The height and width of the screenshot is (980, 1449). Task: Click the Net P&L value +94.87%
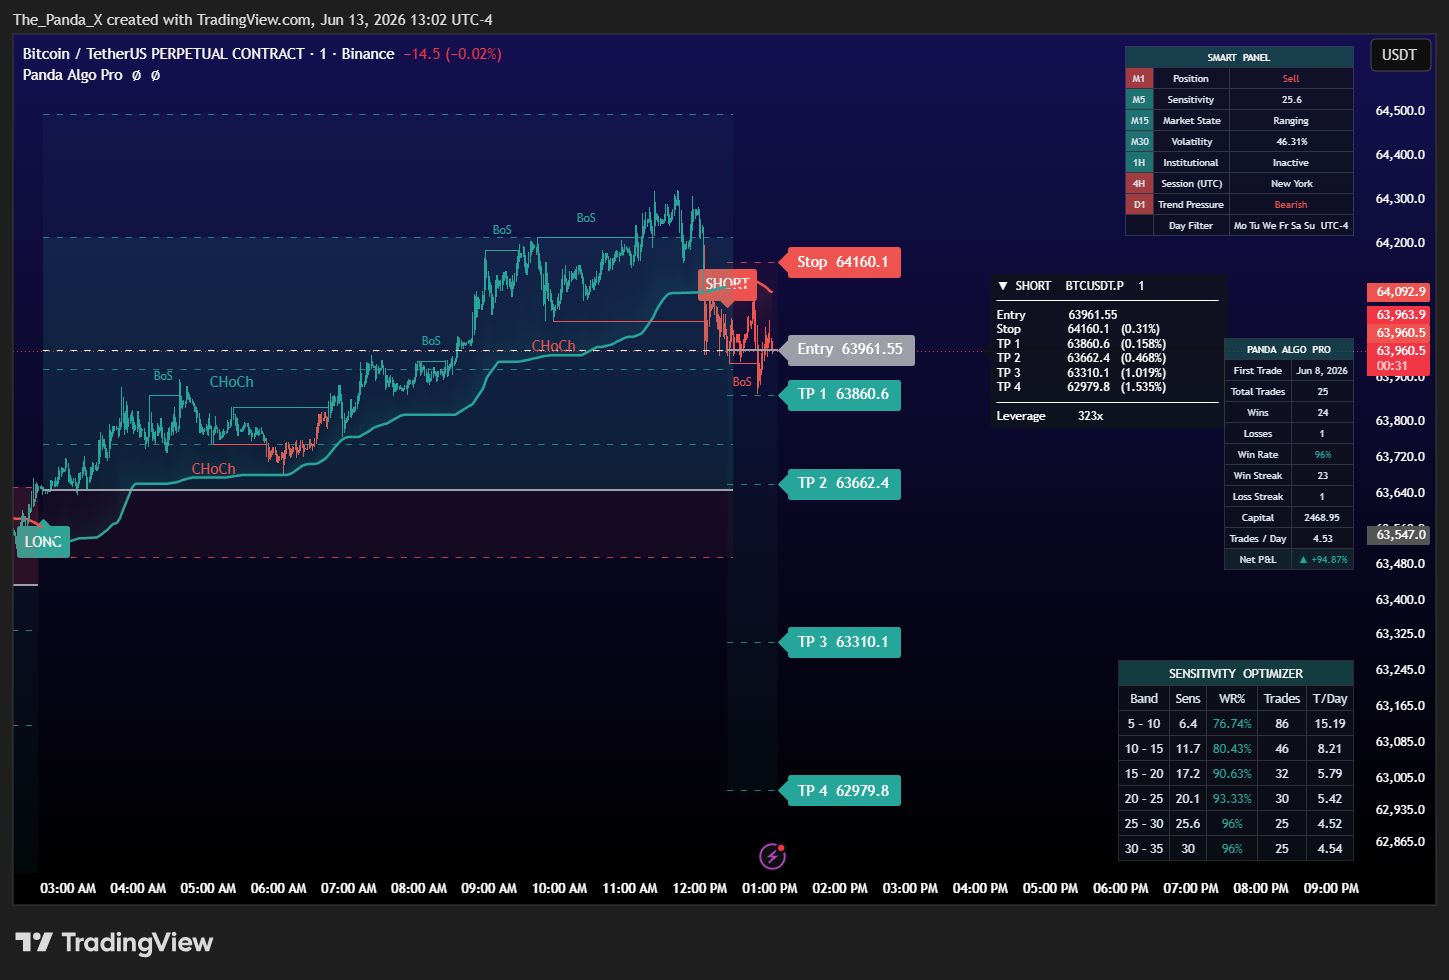[x=1322, y=560]
